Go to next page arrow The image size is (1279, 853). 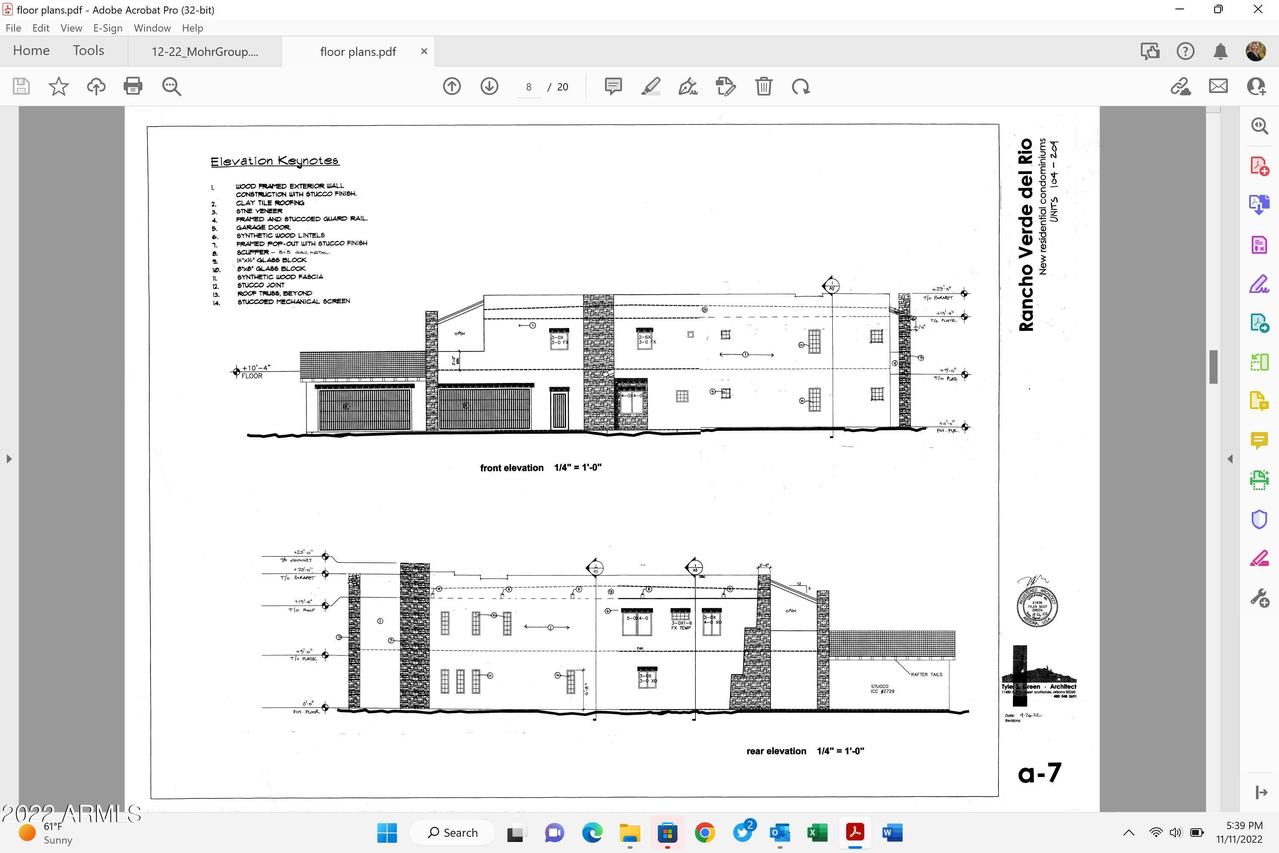[x=489, y=87]
